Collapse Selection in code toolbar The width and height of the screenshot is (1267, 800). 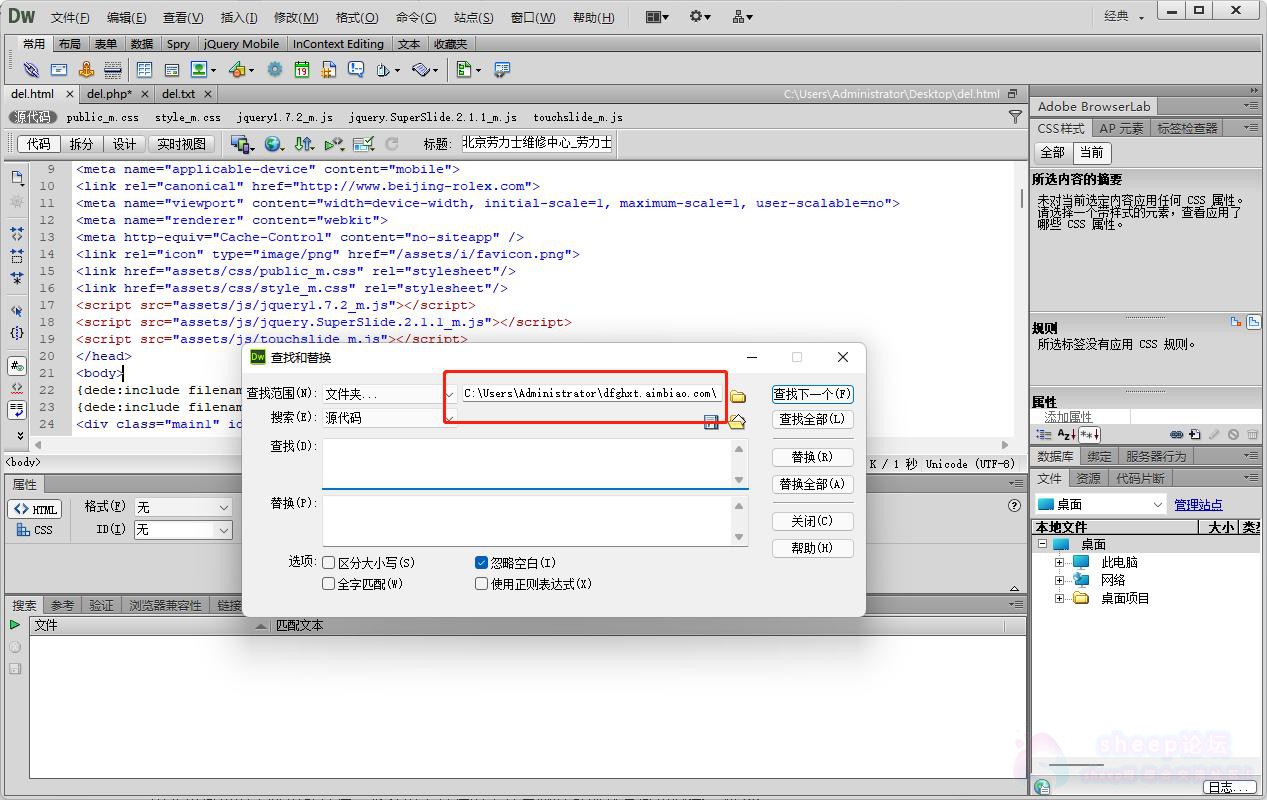17,254
